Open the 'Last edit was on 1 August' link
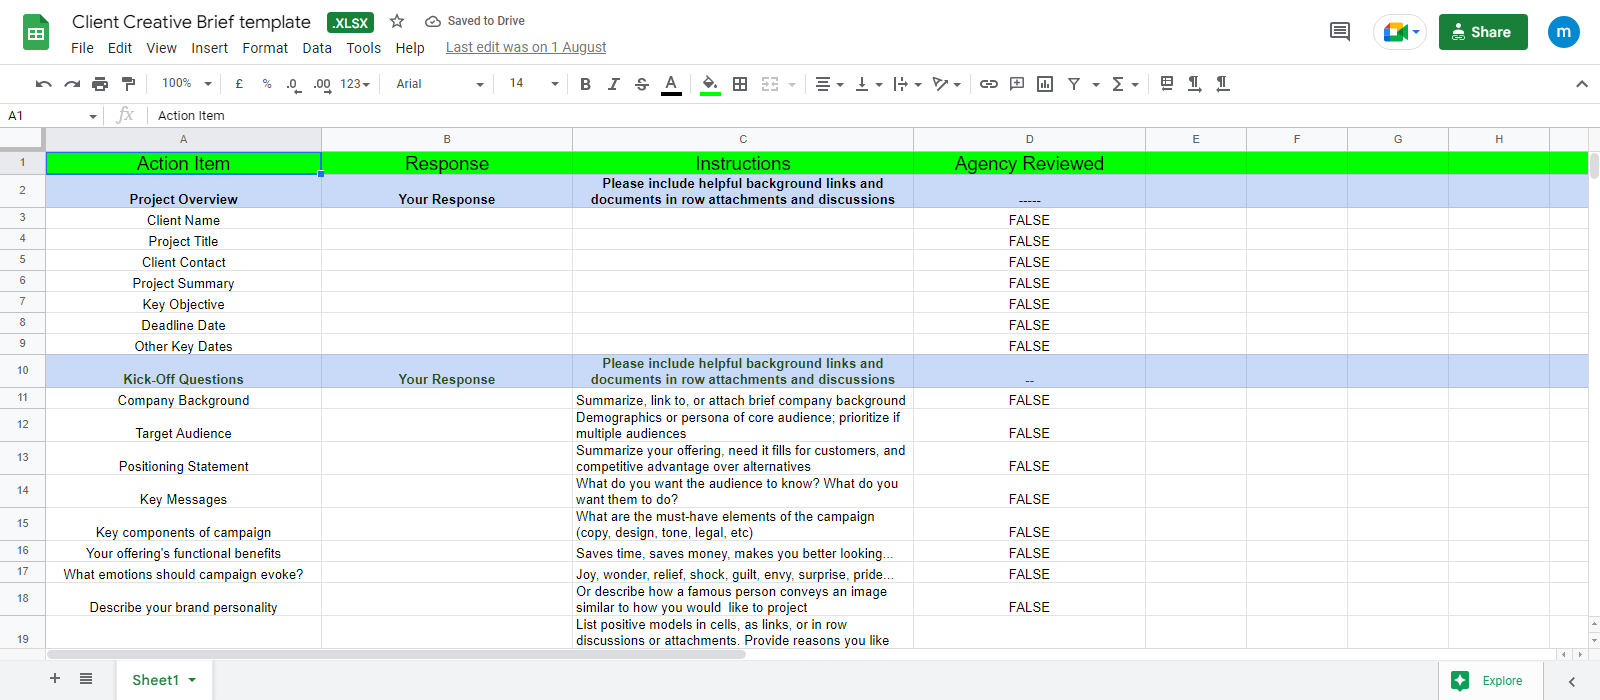Viewport: 1600px width, 700px height. 526,47
